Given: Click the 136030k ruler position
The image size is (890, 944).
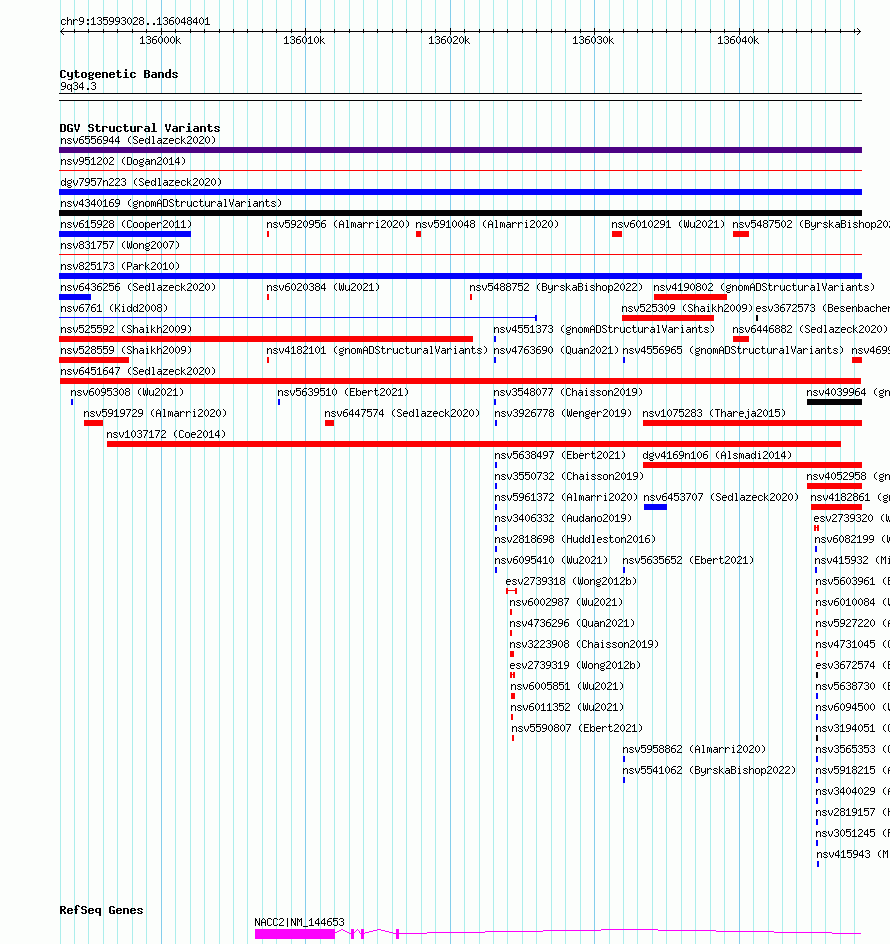Looking at the screenshot, I should pos(593,40).
